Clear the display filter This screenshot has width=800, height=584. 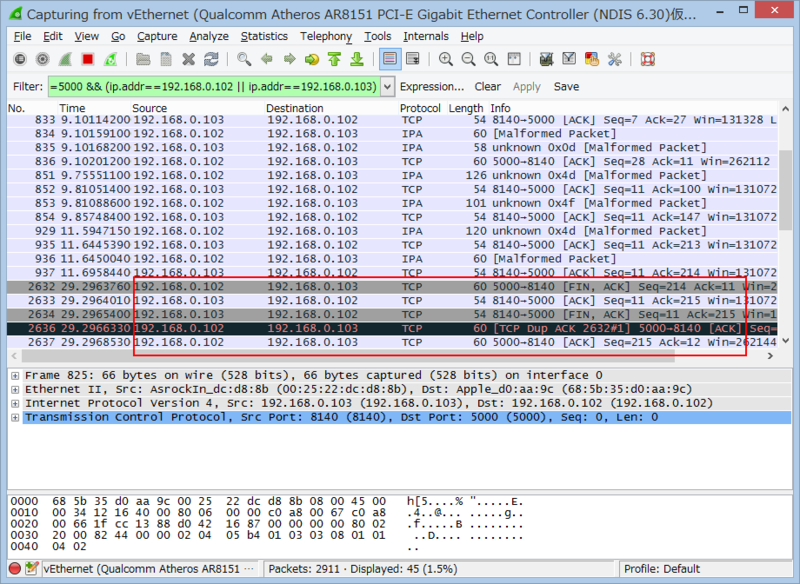(487, 87)
